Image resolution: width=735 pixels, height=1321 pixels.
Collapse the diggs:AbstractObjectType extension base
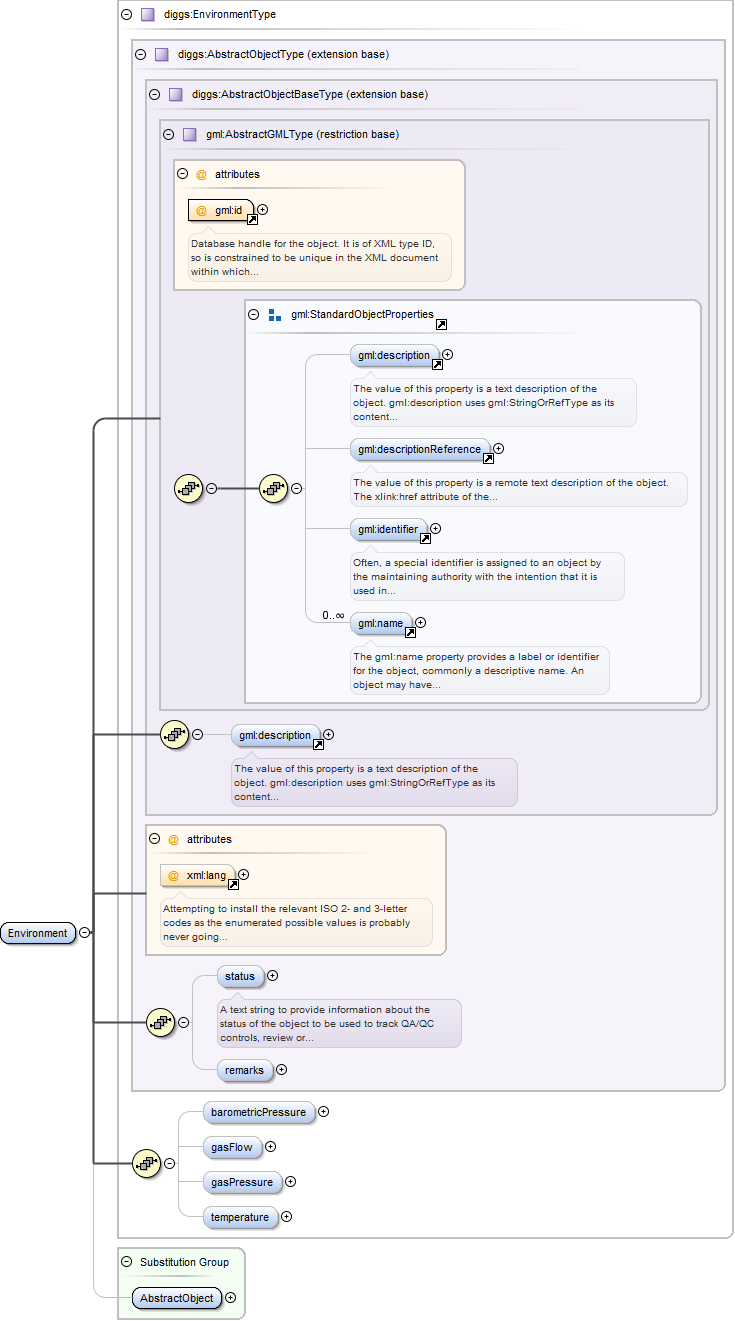tap(140, 54)
